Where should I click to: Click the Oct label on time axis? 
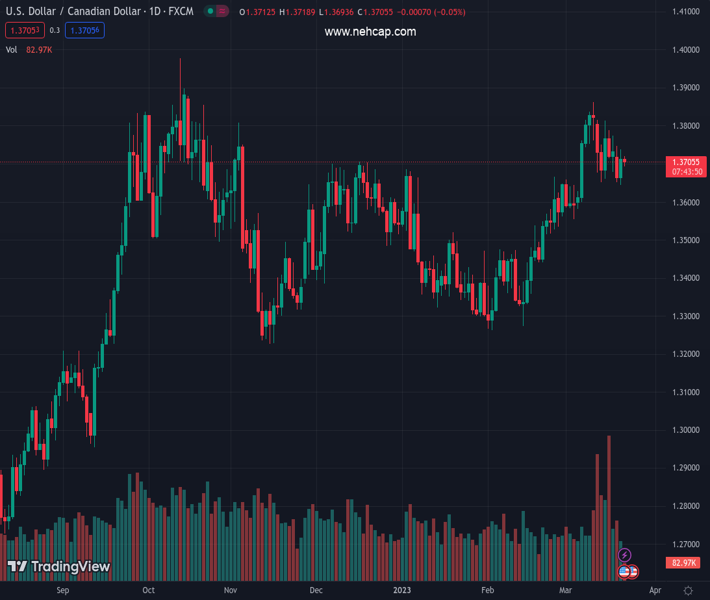(x=148, y=591)
